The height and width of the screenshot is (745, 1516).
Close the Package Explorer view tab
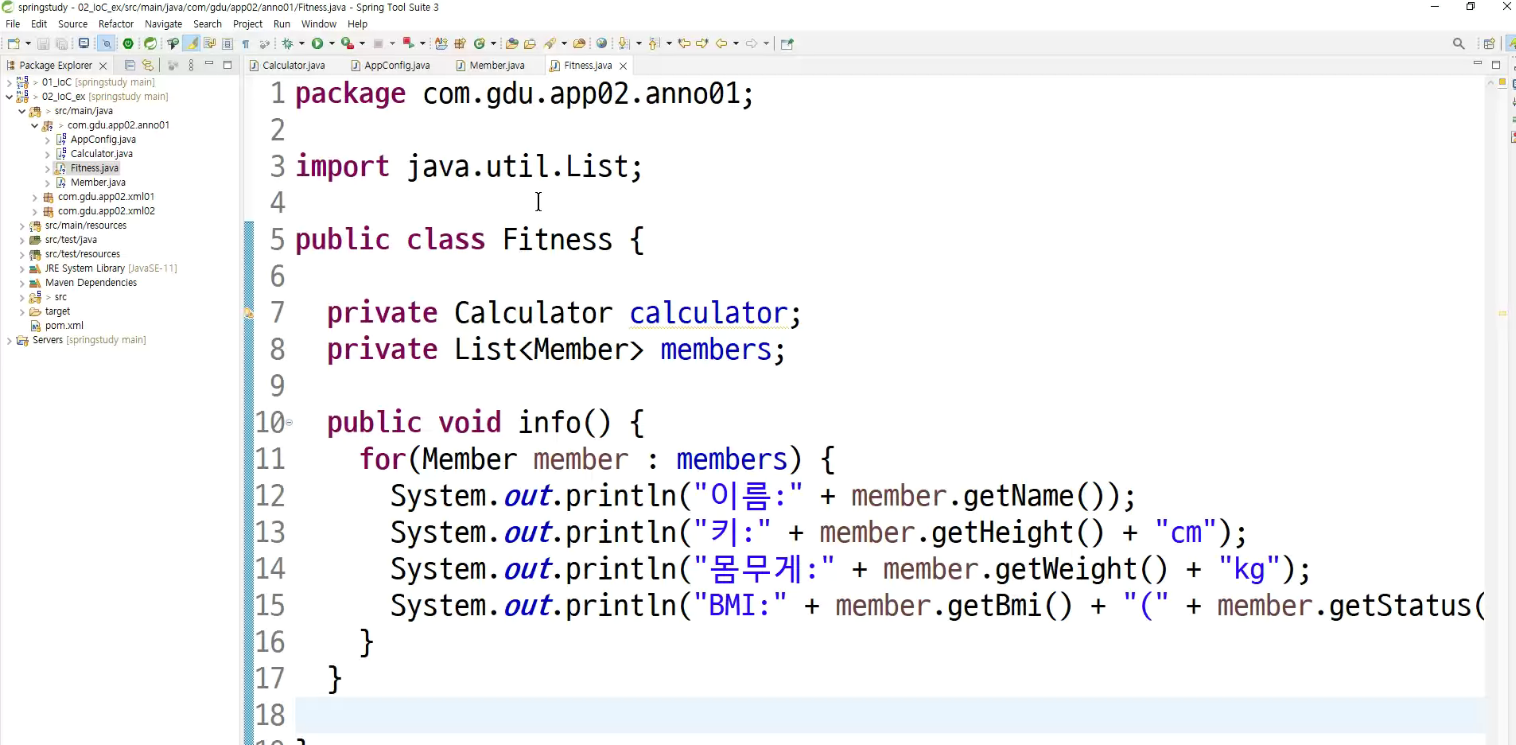(x=103, y=66)
